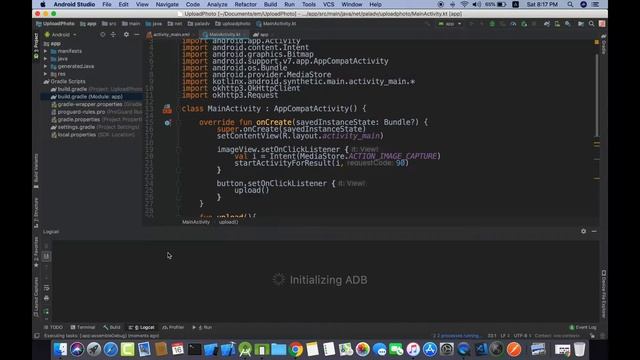
Task: Click the search everywhere magnifier in toolbar
Action: 591,24
